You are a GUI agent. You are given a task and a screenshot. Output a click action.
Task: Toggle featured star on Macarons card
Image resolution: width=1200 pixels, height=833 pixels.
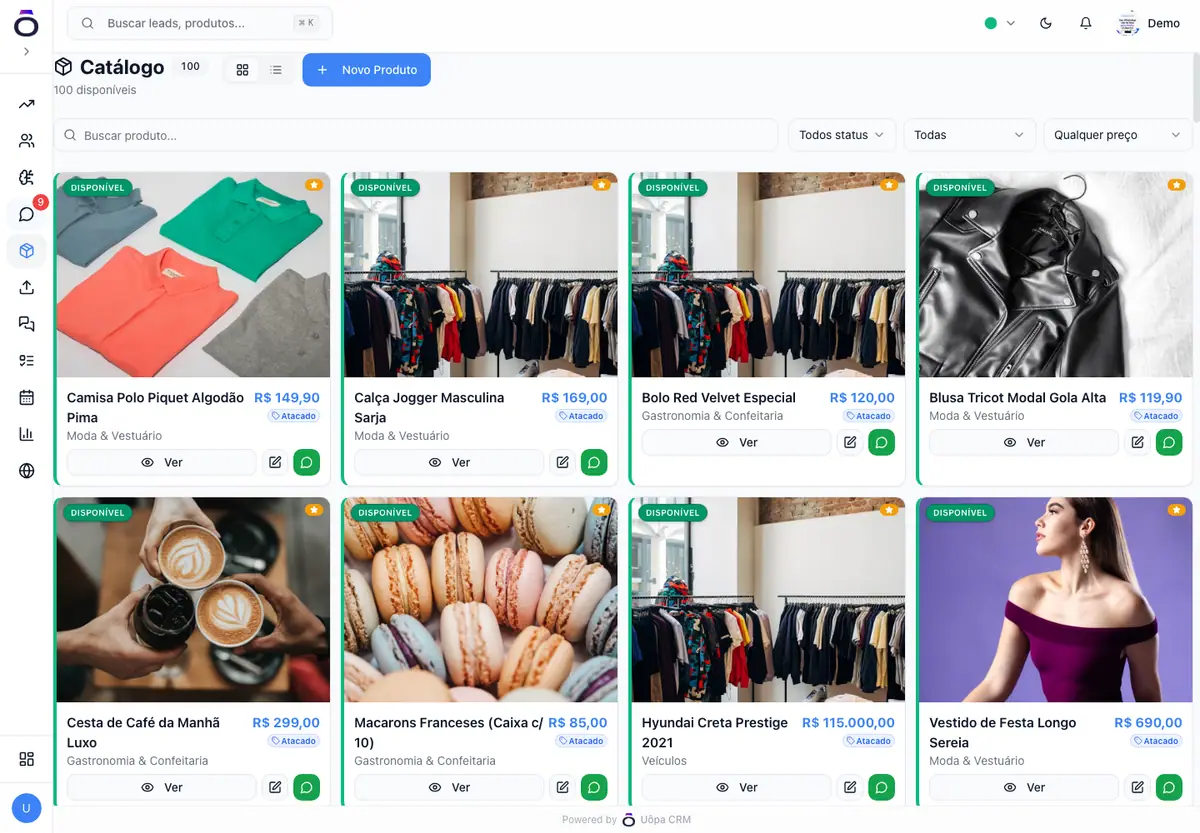(601, 510)
